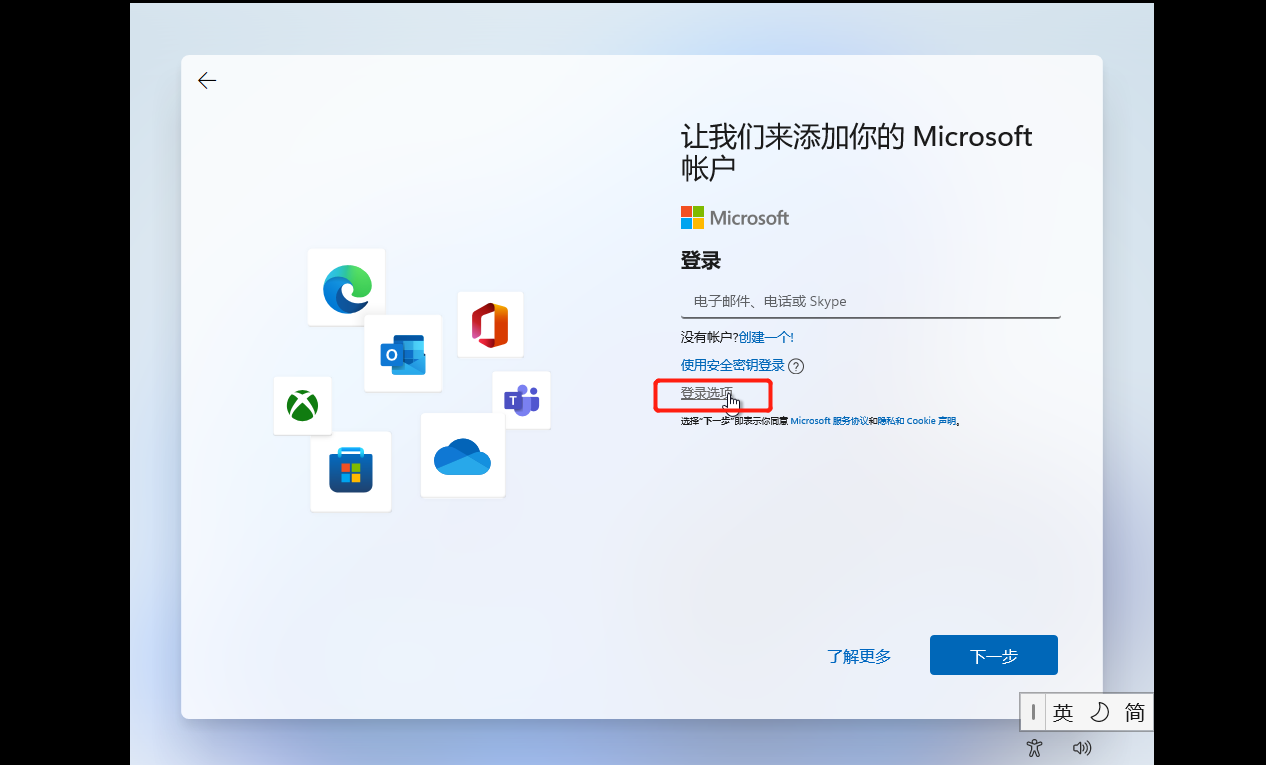The height and width of the screenshot is (765, 1266).
Task: Open the accessibility icon in the corner
Action: click(x=1035, y=747)
